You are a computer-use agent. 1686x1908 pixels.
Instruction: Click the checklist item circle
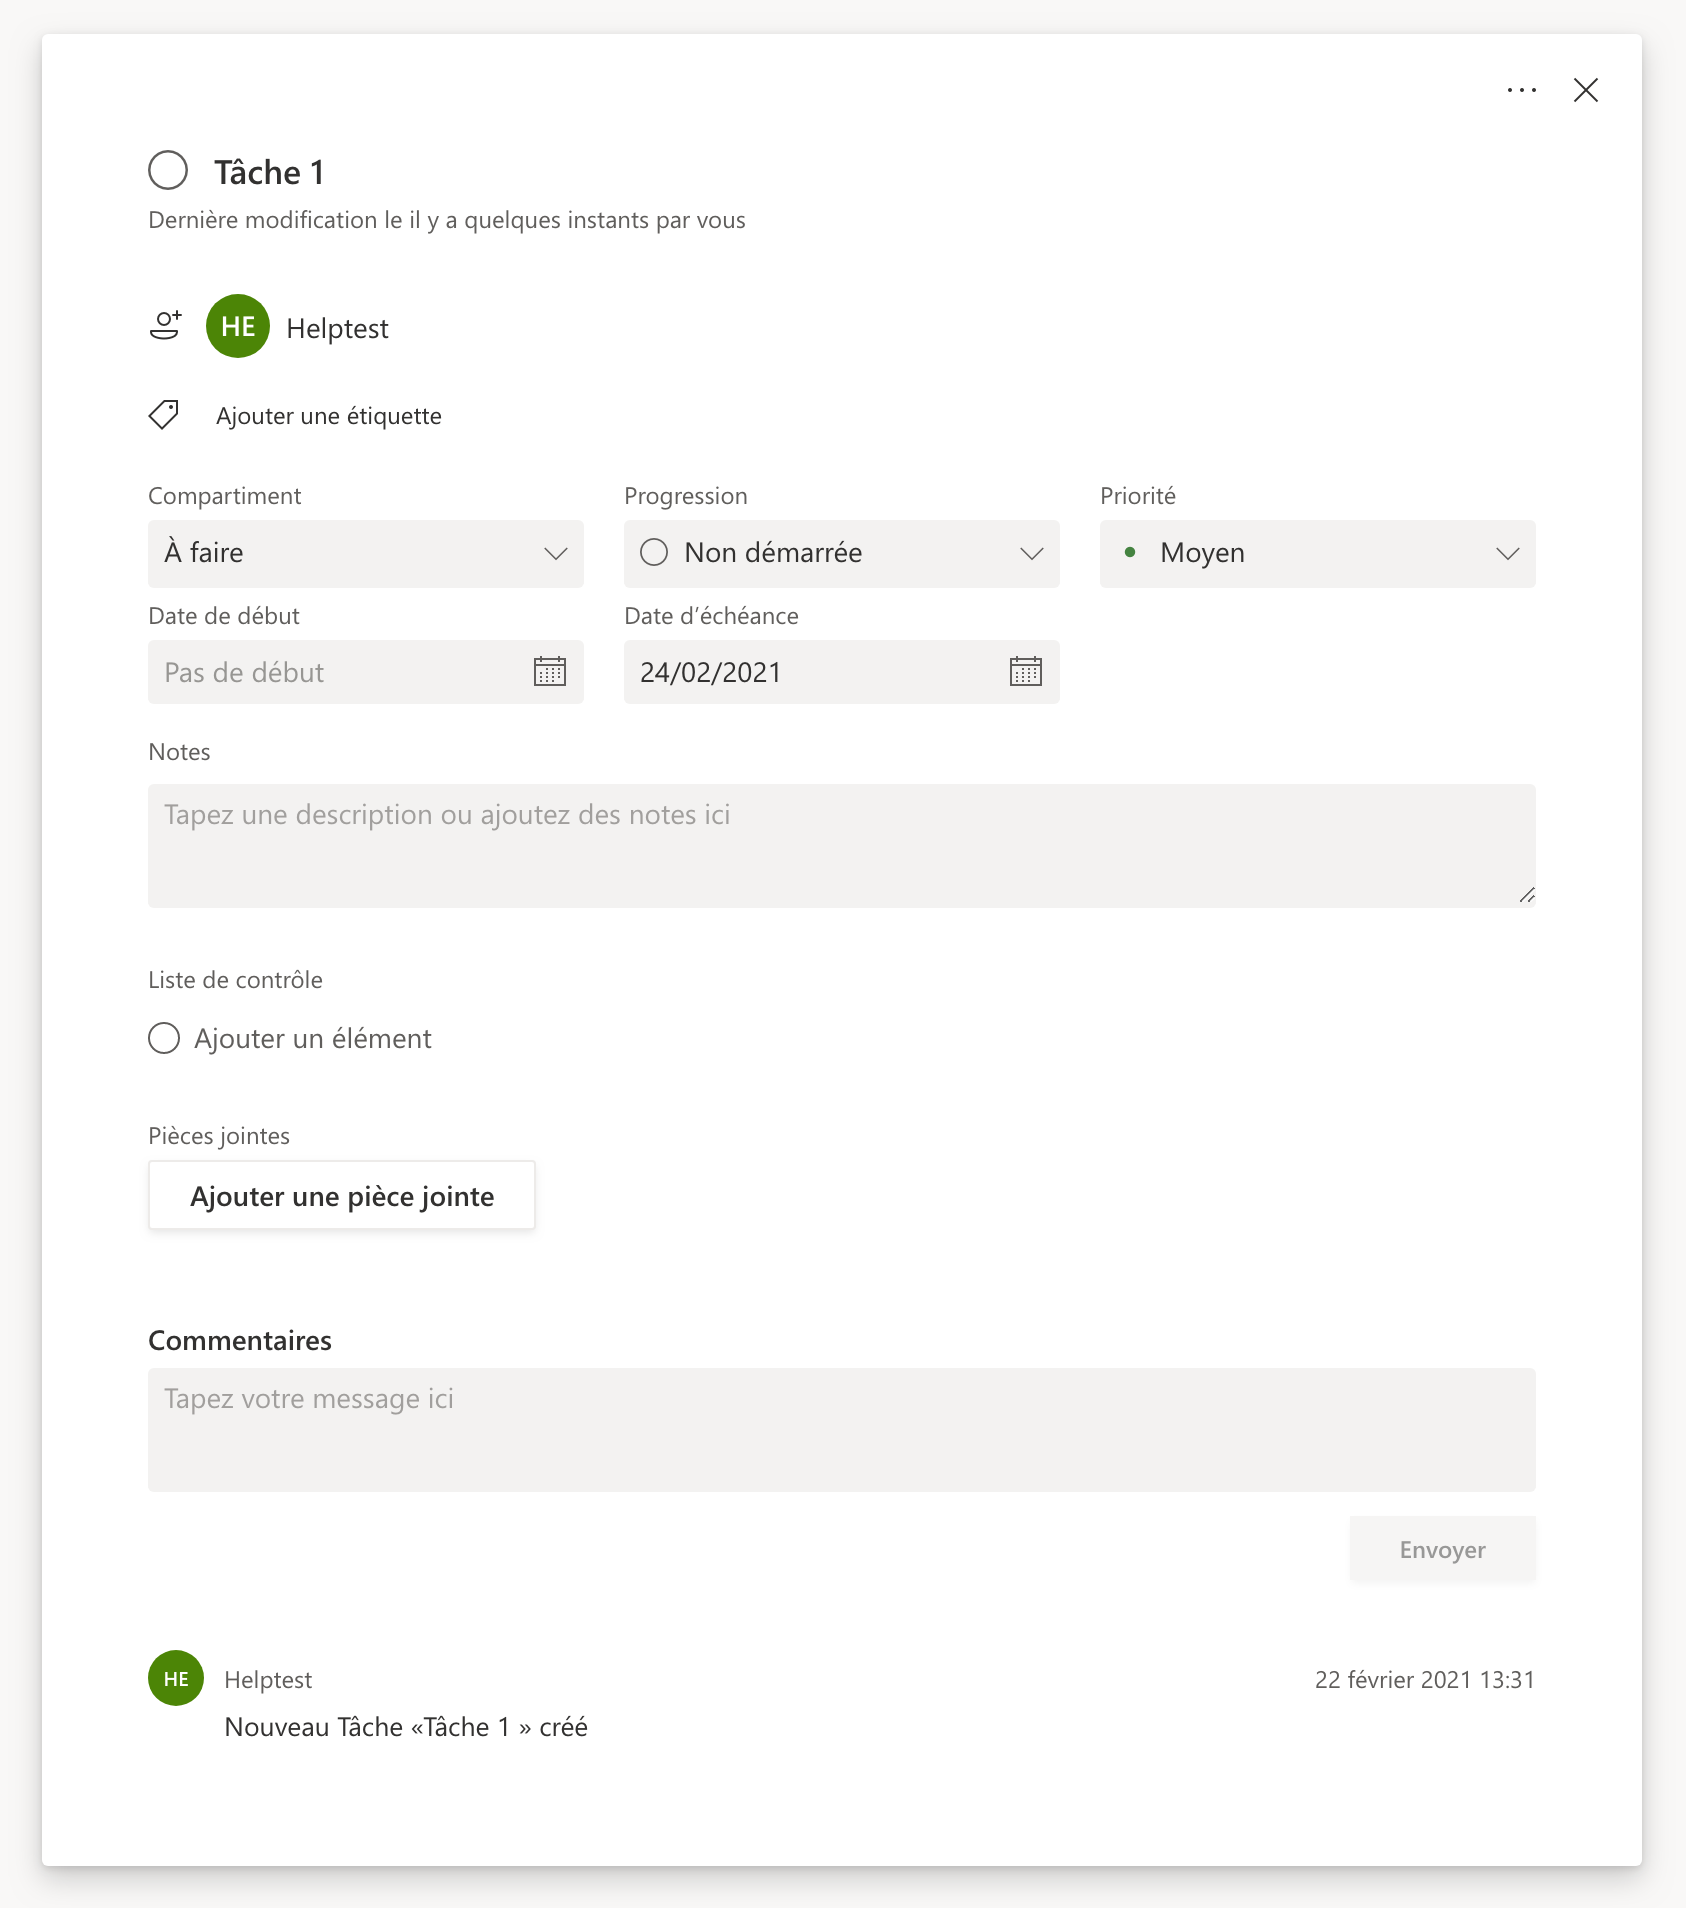(x=164, y=1038)
